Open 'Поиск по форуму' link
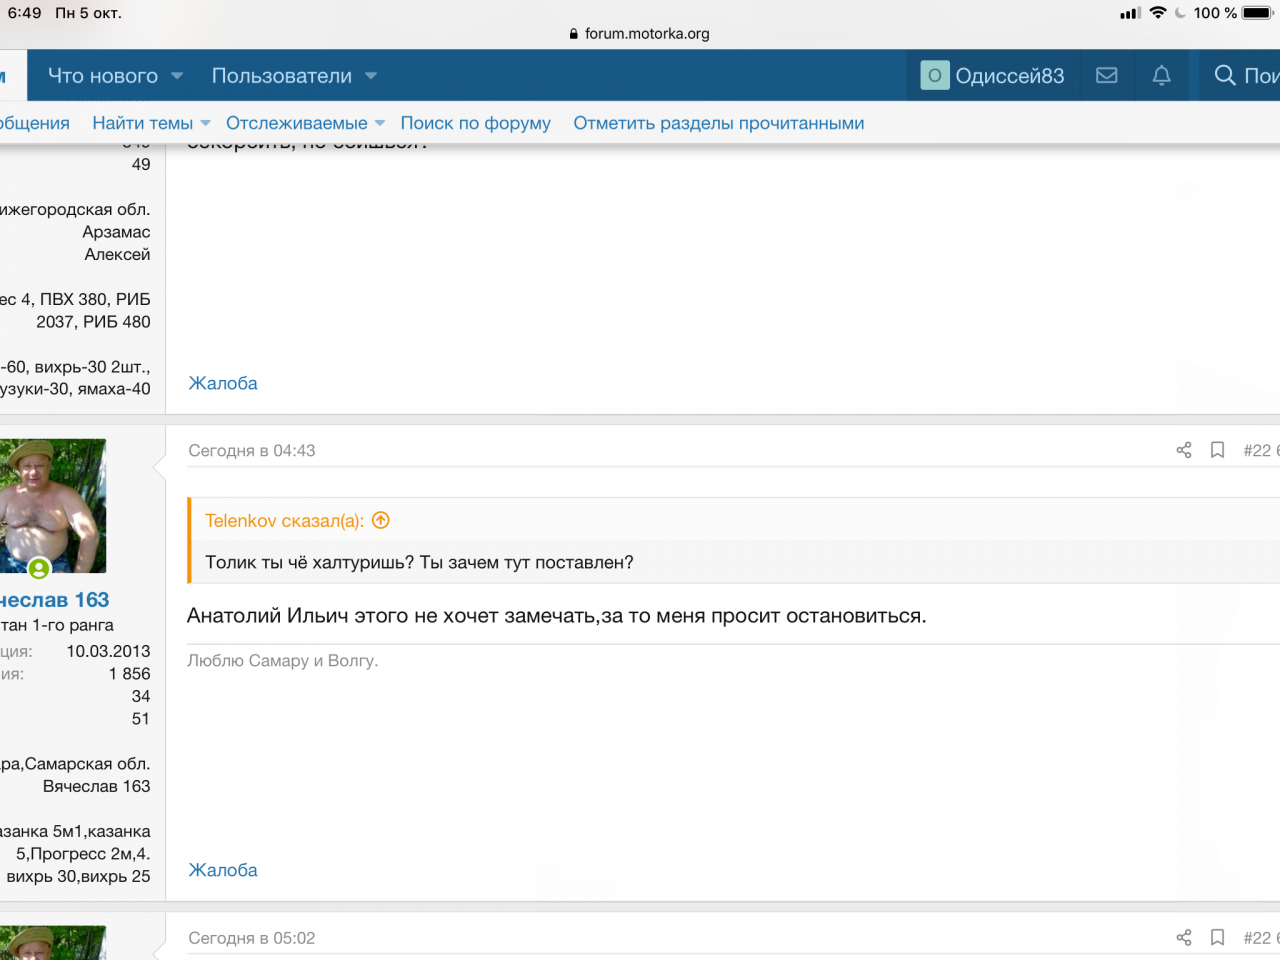The height and width of the screenshot is (960, 1280). (x=475, y=123)
